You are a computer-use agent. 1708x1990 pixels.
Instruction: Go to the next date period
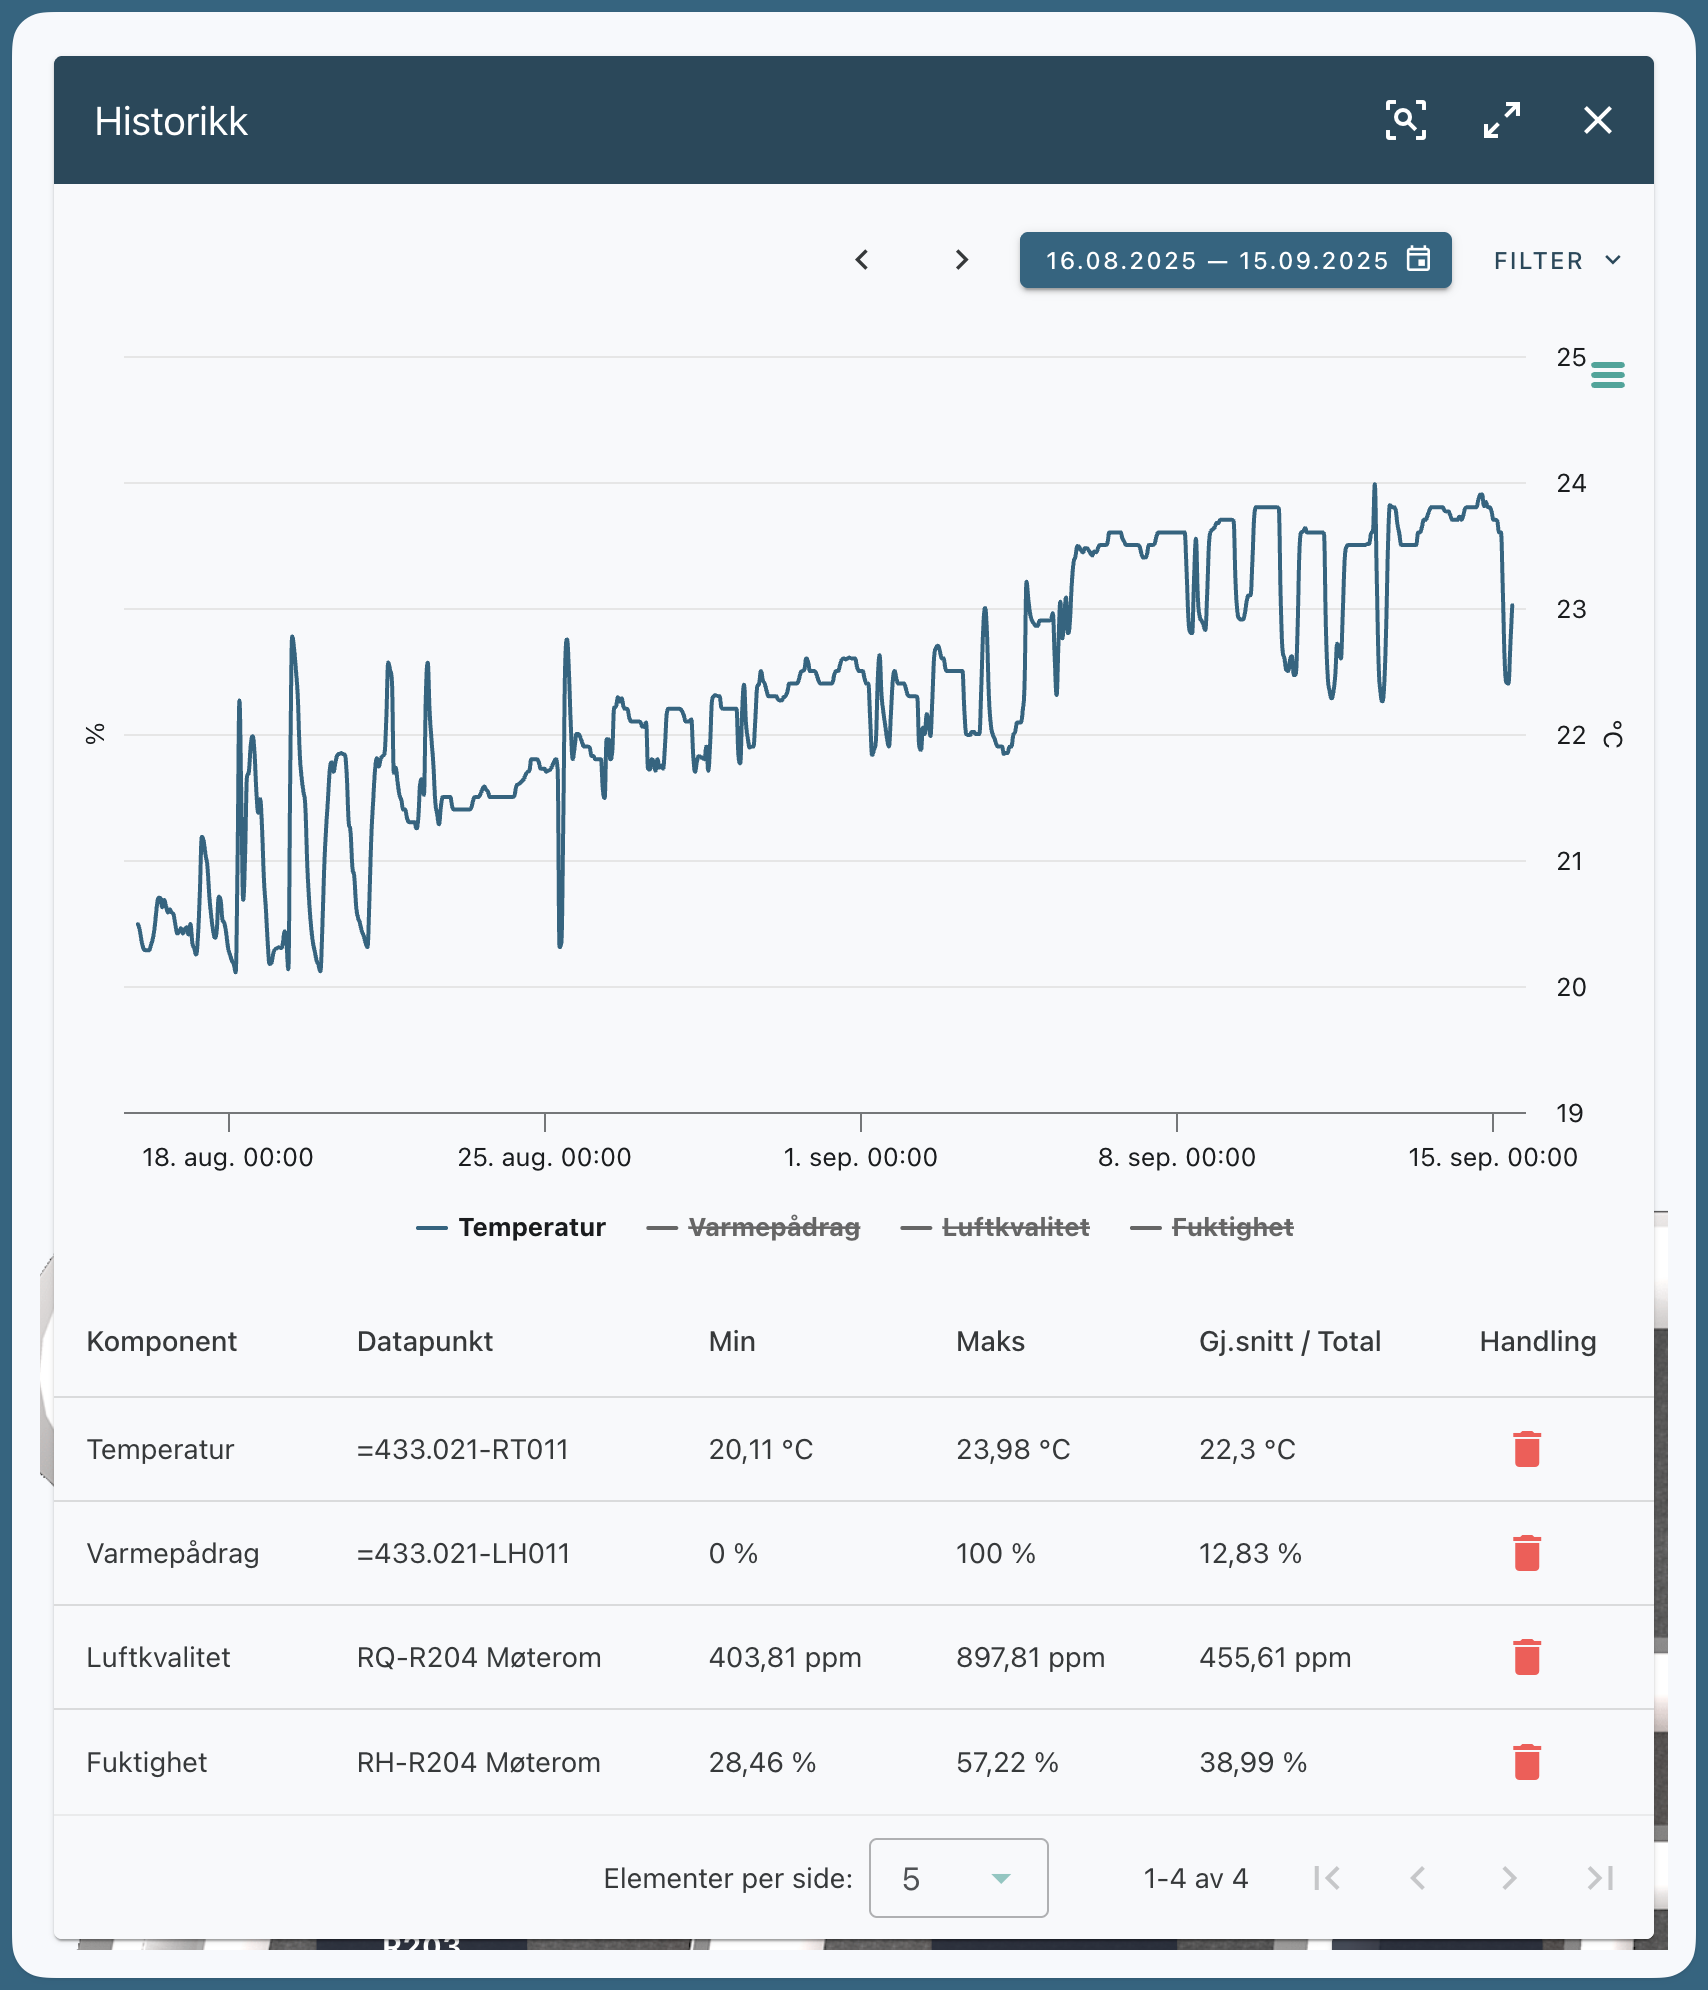[x=961, y=260]
